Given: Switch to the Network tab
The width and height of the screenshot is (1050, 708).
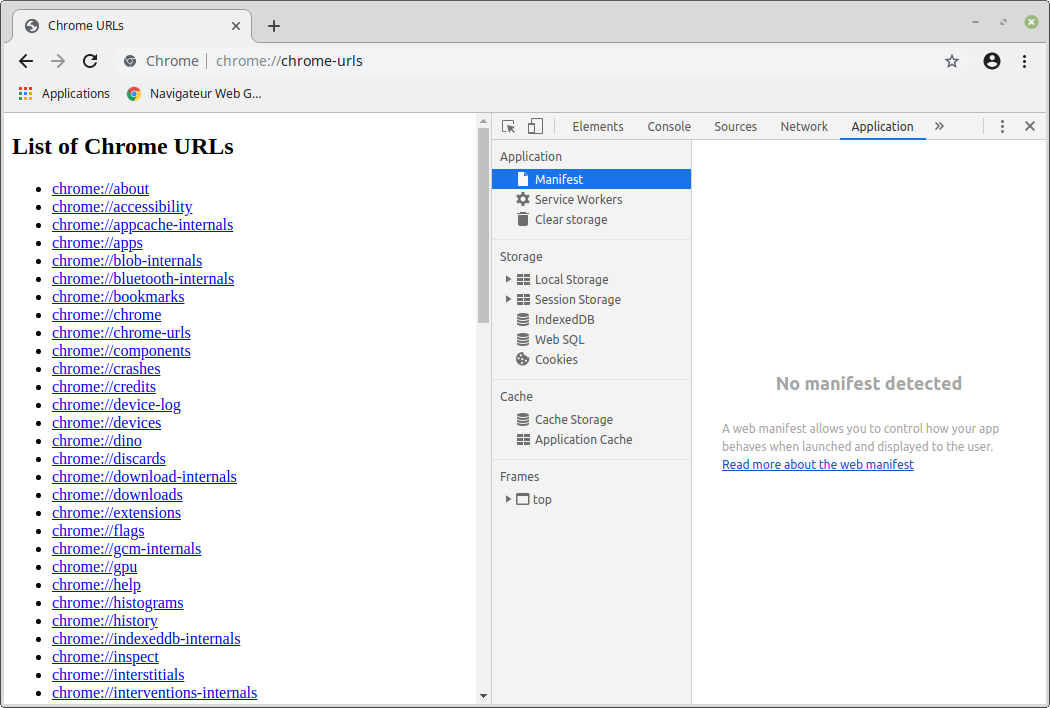Looking at the screenshot, I should pos(804,127).
